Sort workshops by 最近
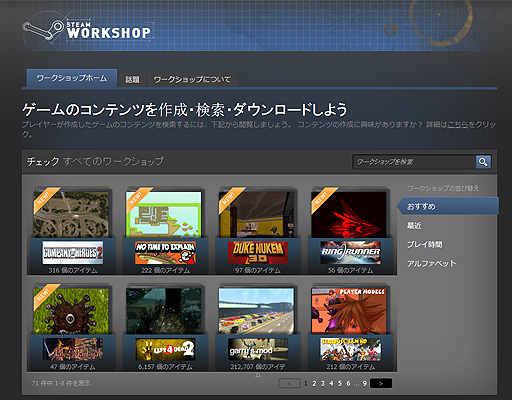Screen dimensions: 512x400 tap(414, 226)
